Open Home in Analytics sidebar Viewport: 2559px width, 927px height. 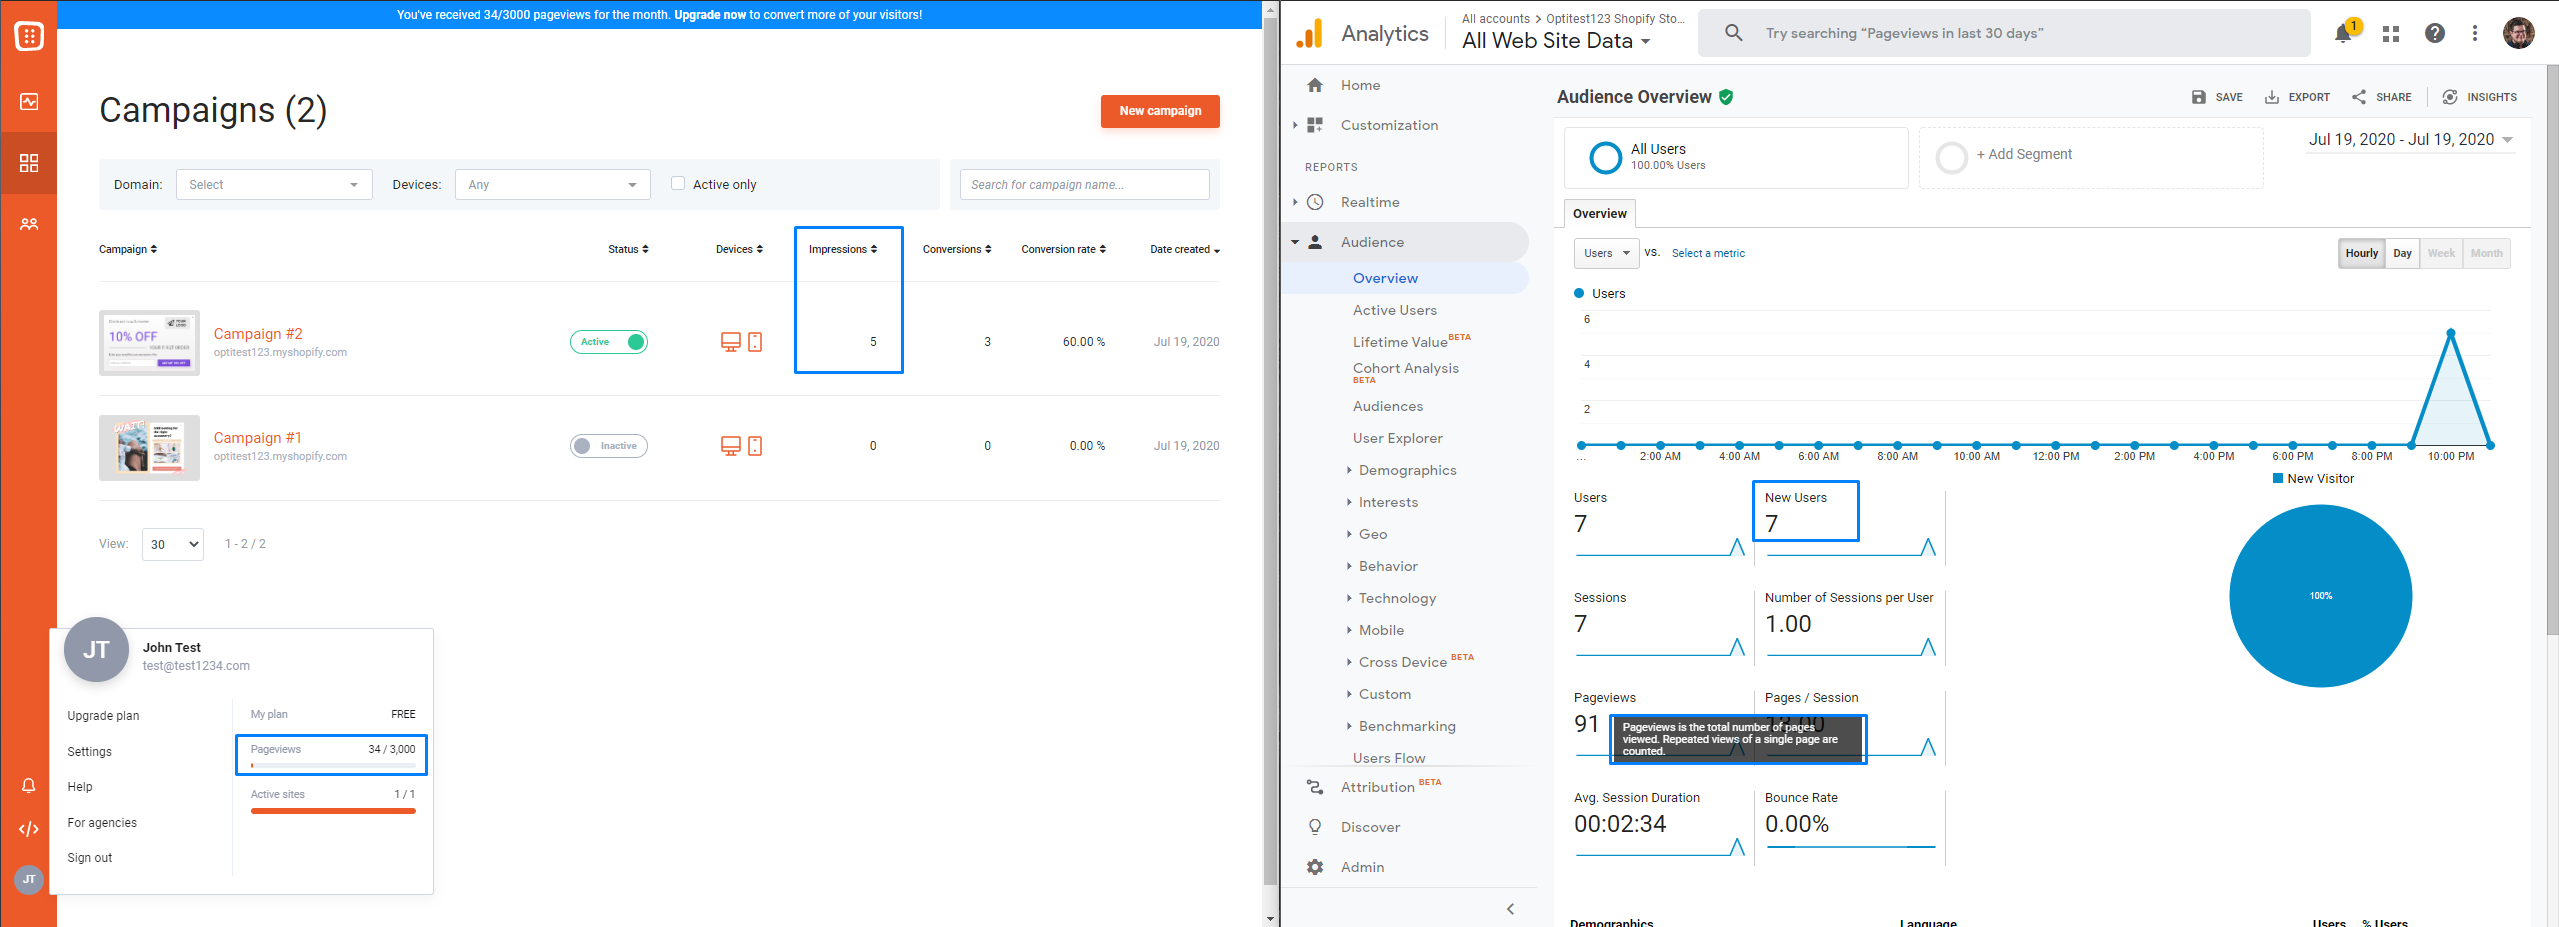tap(1360, 85)
